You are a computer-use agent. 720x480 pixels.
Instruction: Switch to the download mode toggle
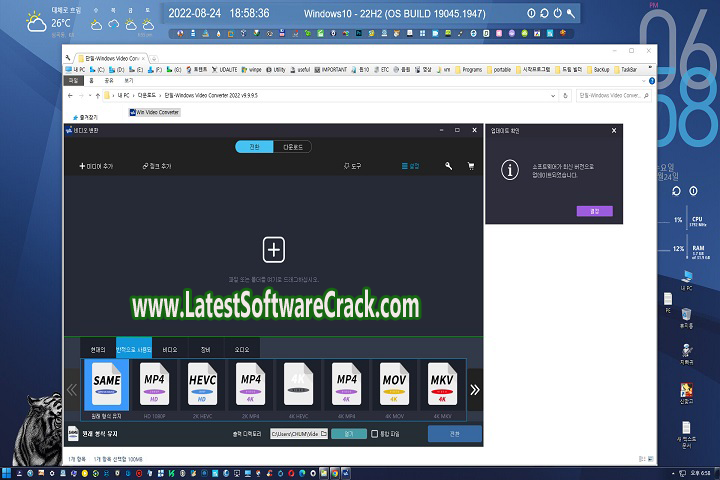(292, 147)
